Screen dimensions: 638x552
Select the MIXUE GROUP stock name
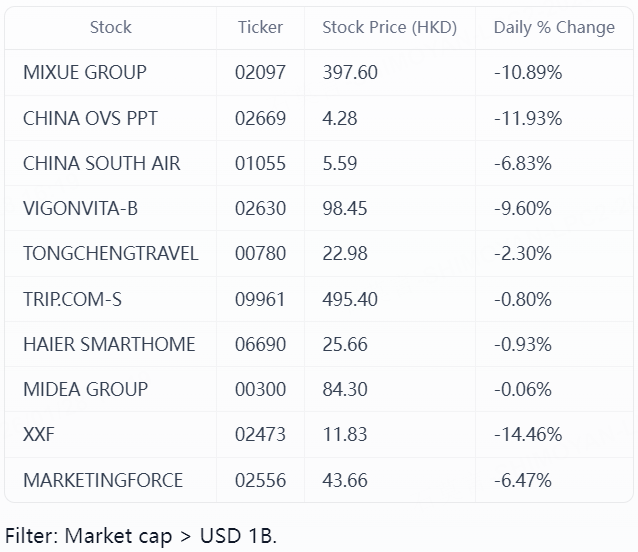pos(85,73)
